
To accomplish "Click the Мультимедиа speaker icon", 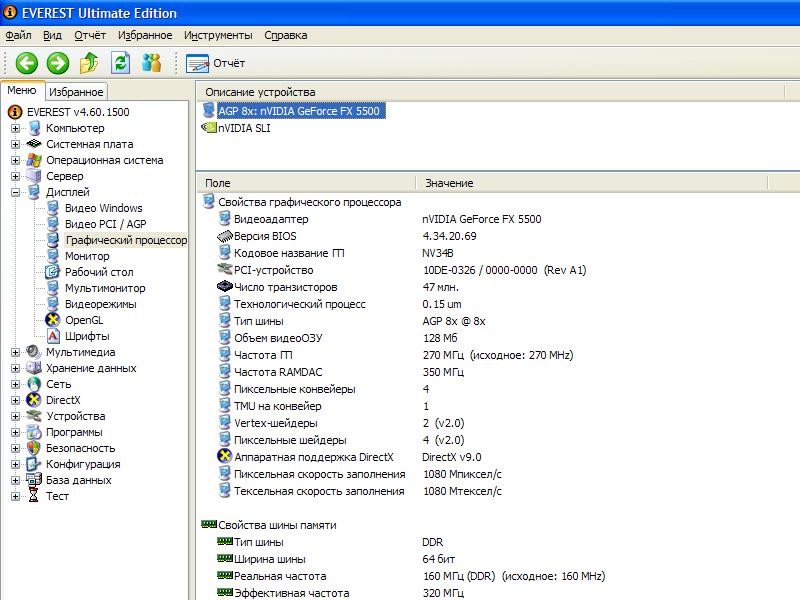I will [x=34, y=352].
